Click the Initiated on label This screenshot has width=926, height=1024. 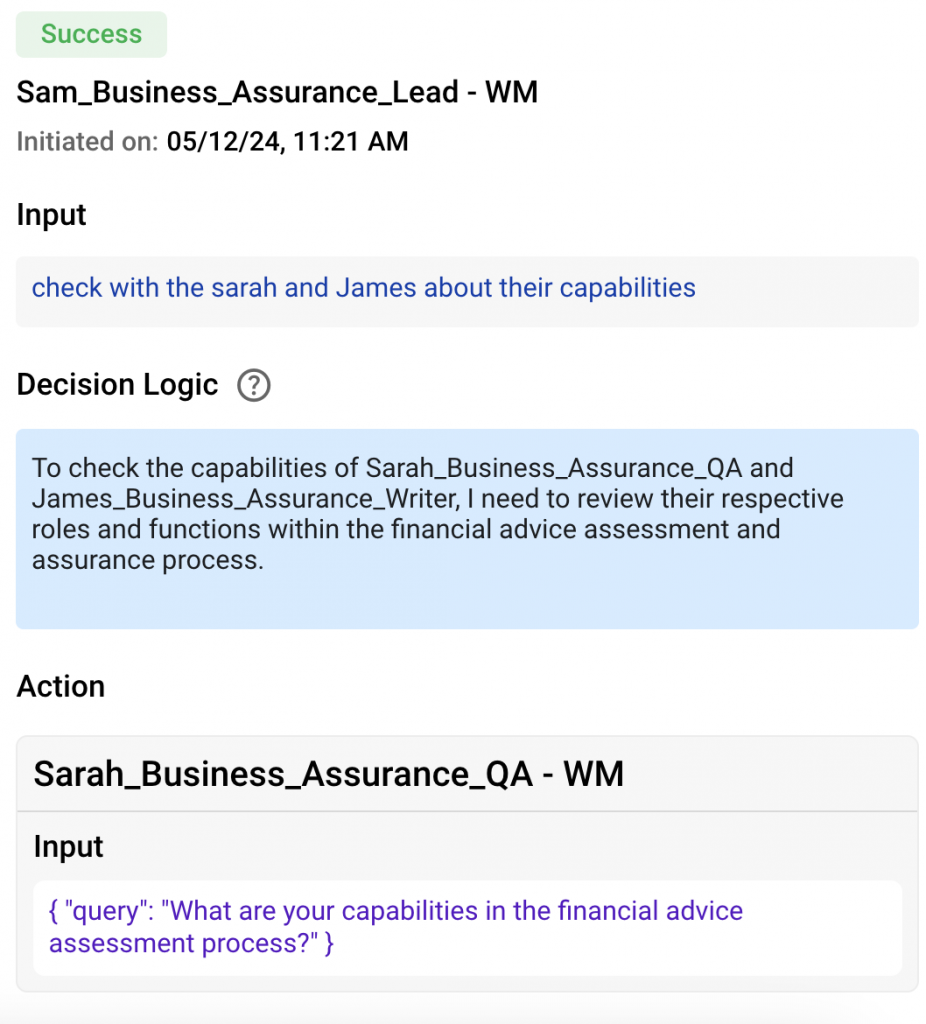click(88, 141)
